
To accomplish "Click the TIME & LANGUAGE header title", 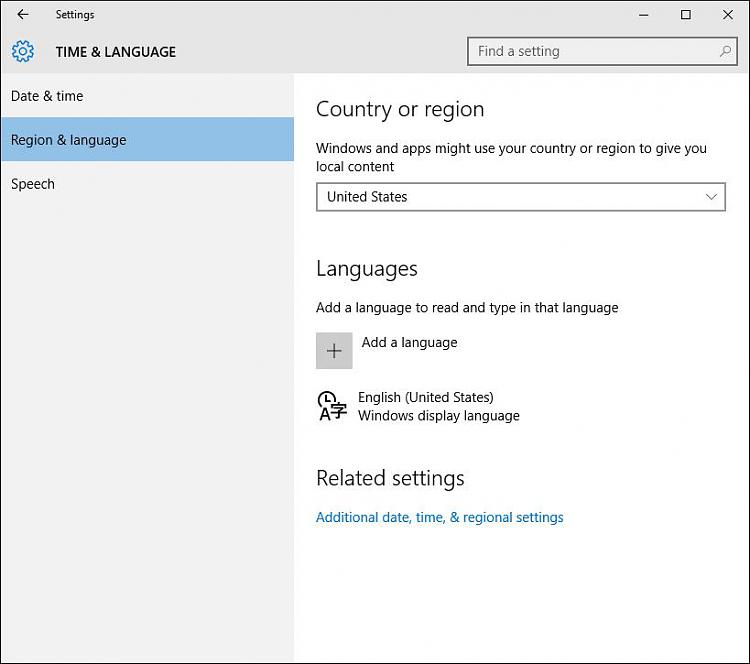I will [115, 52].
